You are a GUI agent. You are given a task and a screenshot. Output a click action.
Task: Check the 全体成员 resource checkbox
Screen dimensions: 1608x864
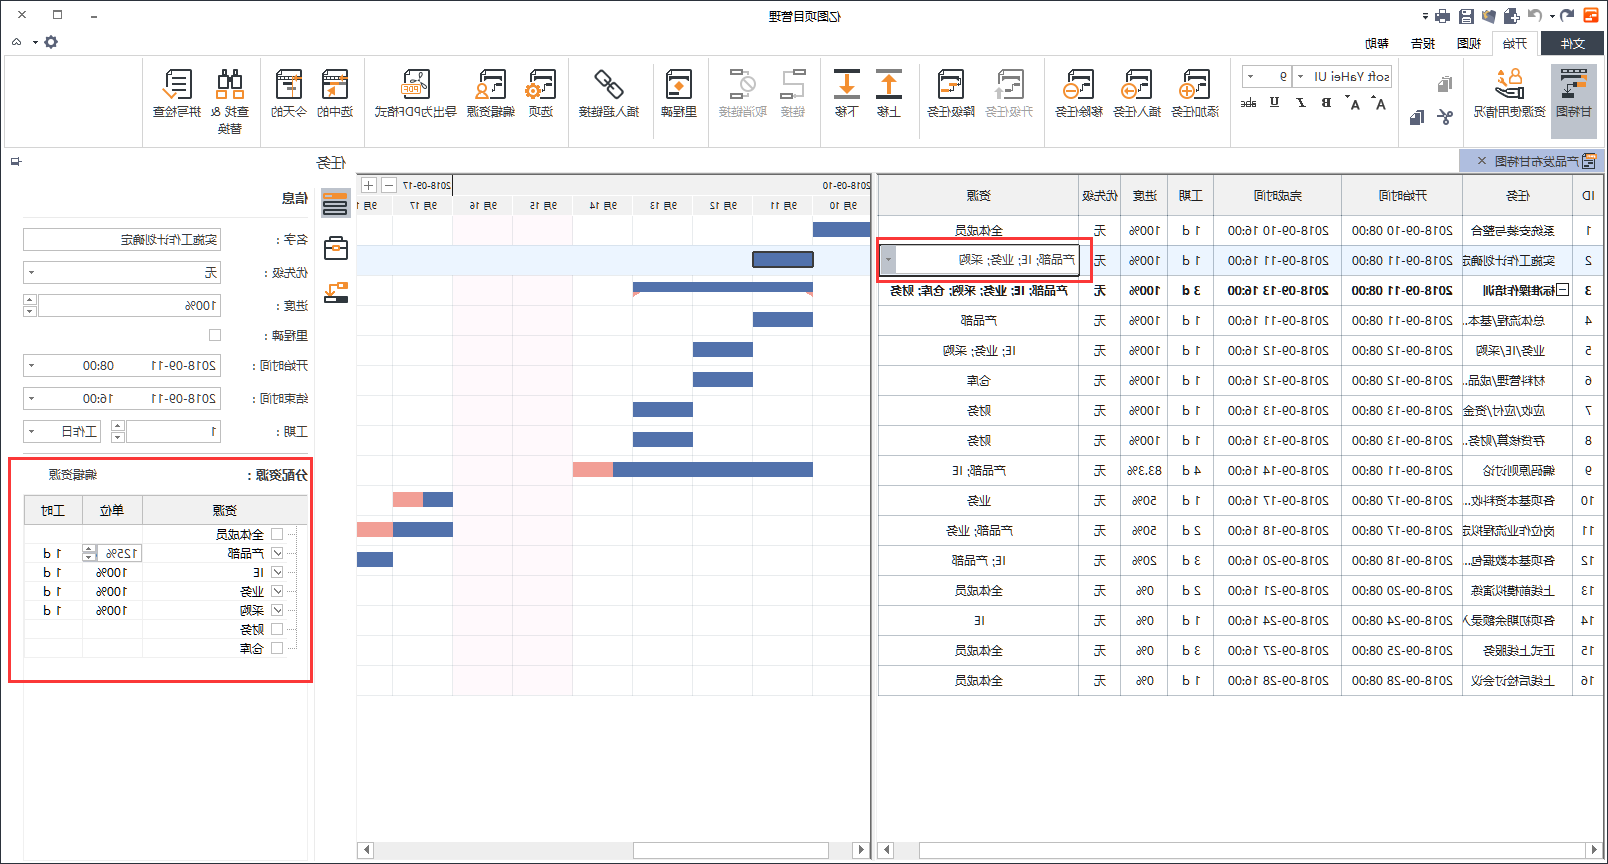pos(277,534)
